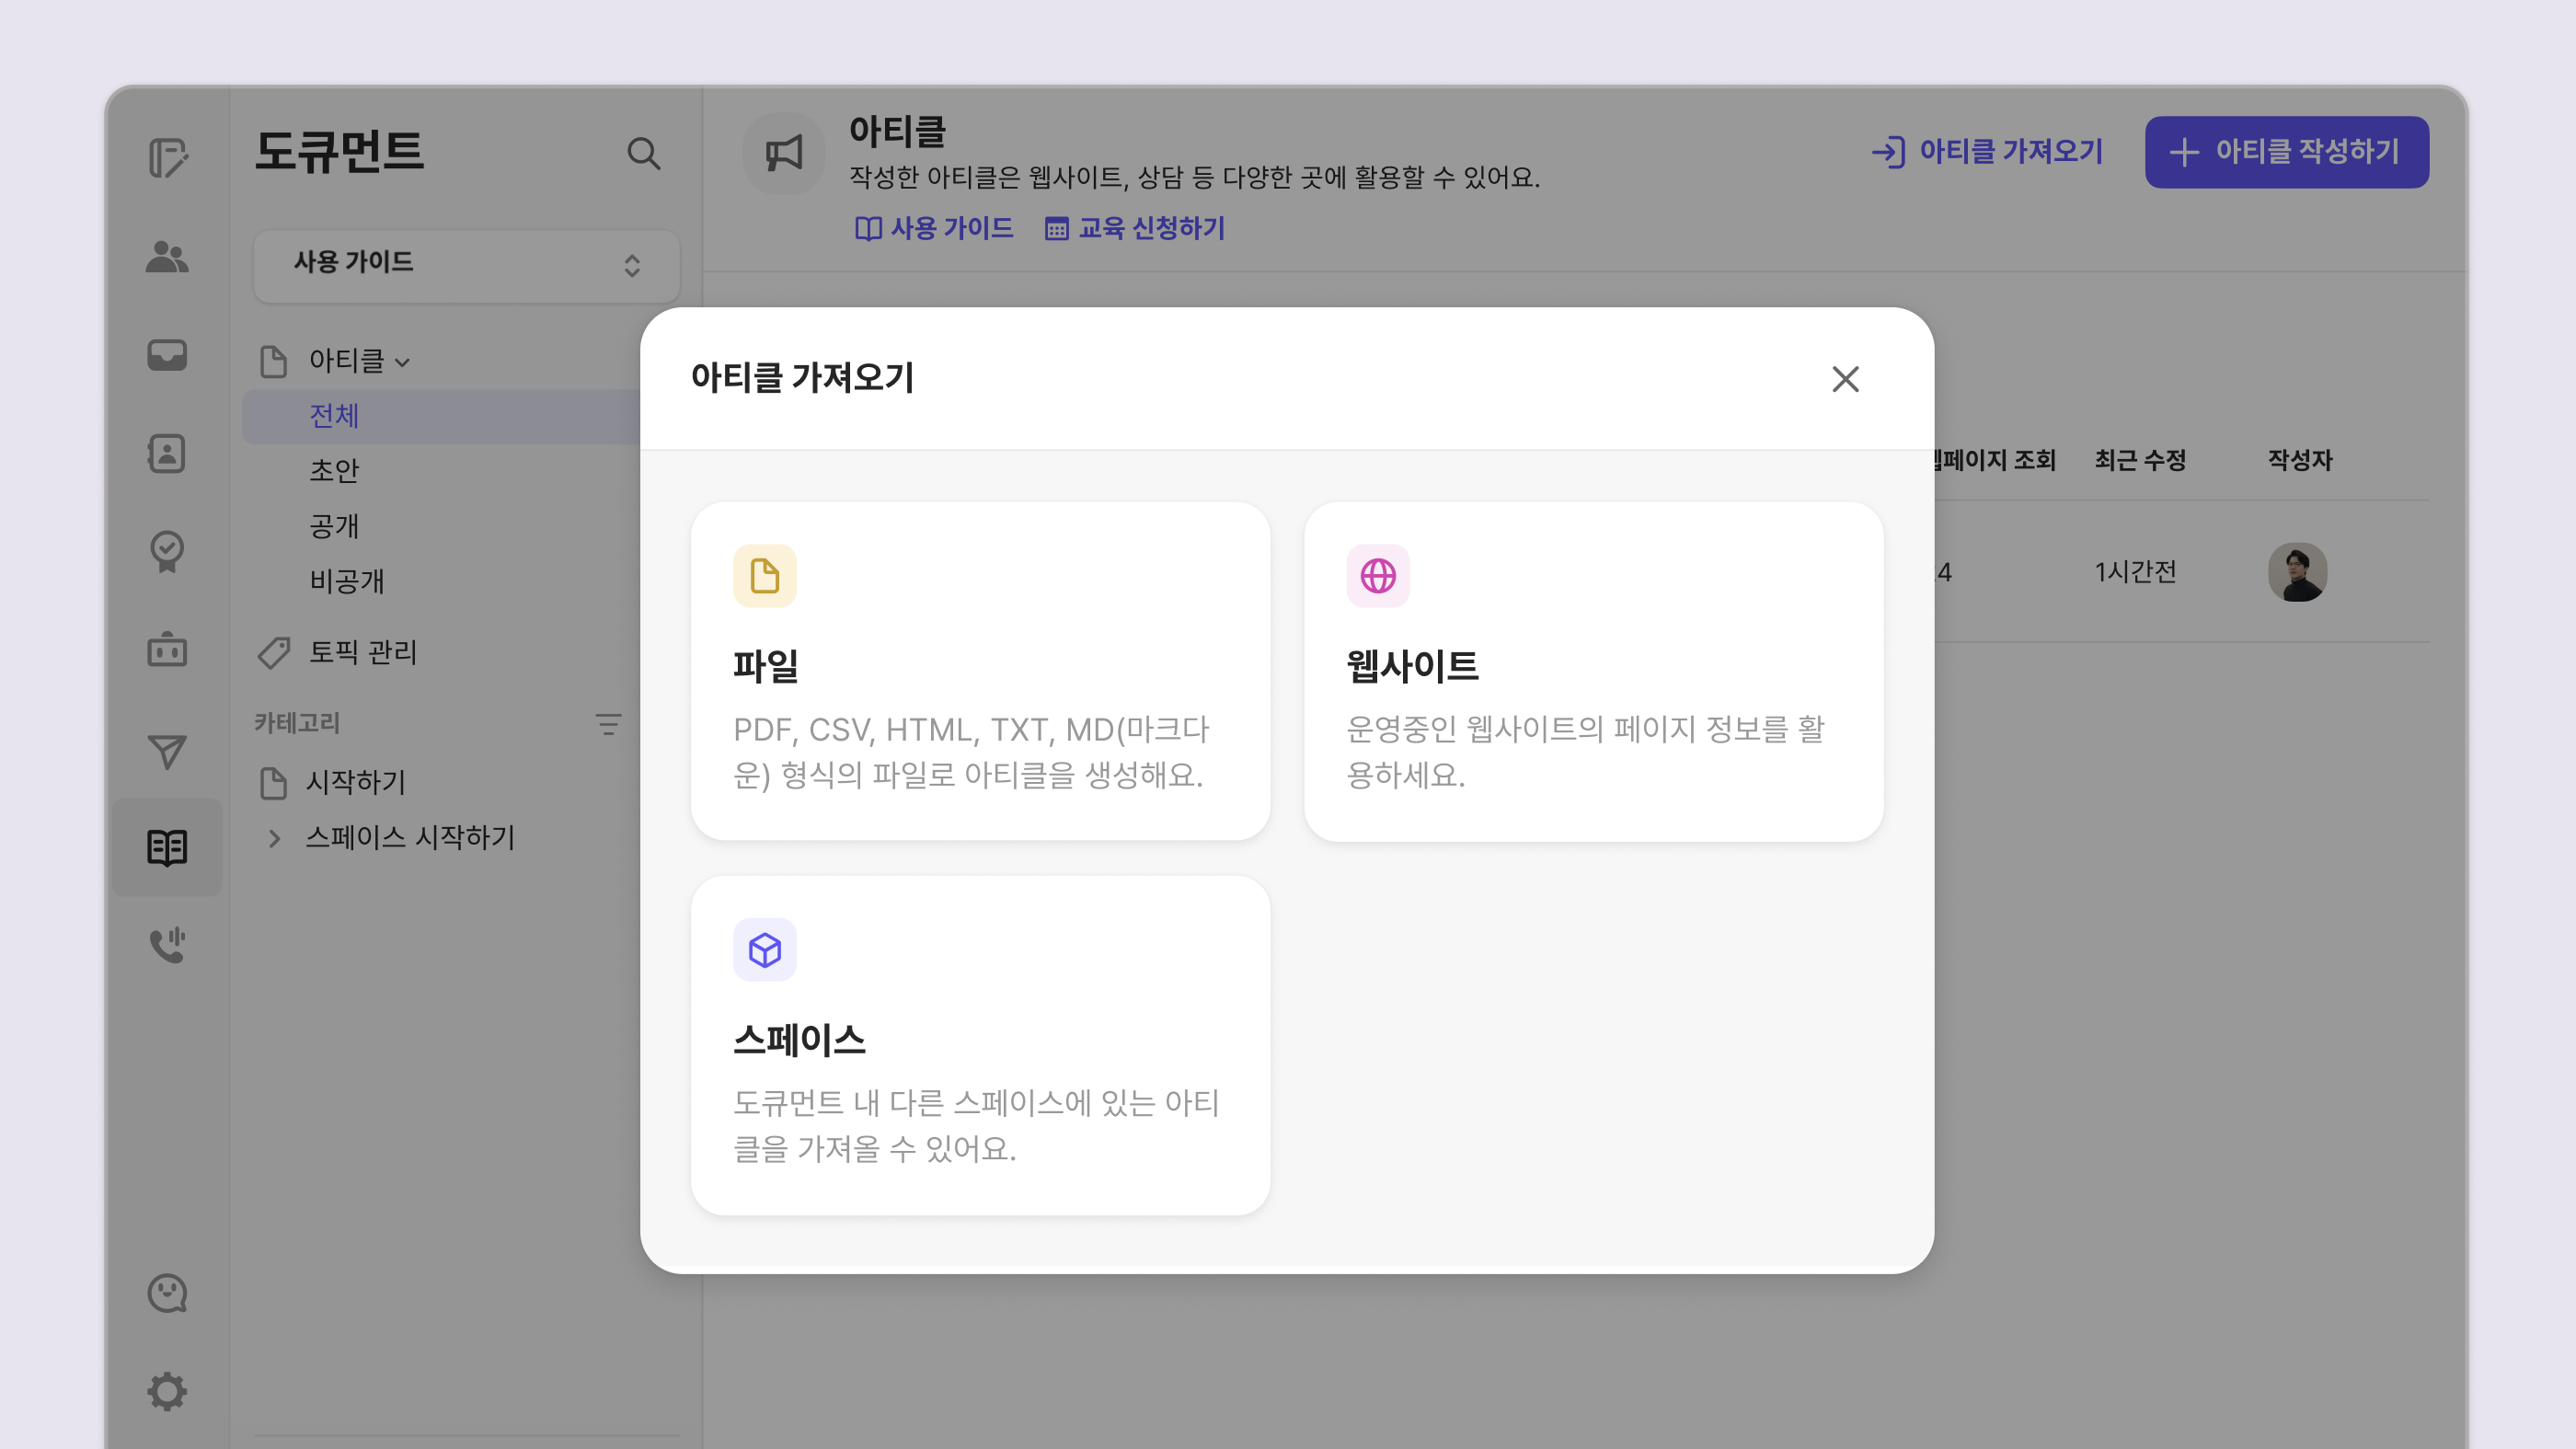This screenshot has height=1449, width=2576.
Task: Collapse the 아티클 section chevron
Action: pyautogui.click(x=403, y=362)
